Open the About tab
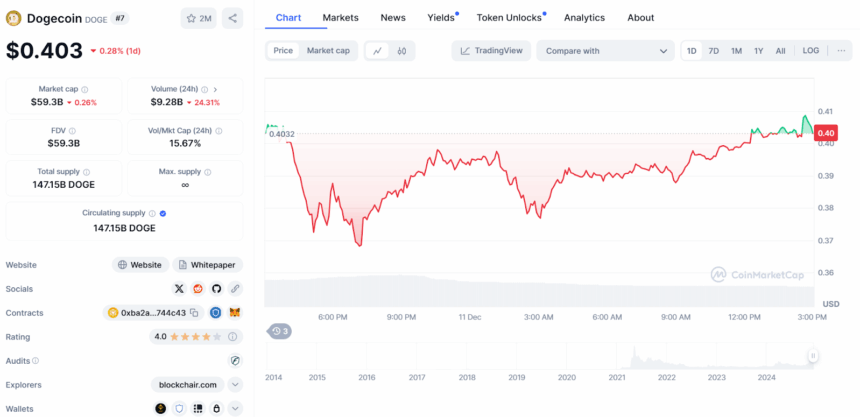This screenshot has height=417, width=860. pyautogui.click(x=641, y=18)
